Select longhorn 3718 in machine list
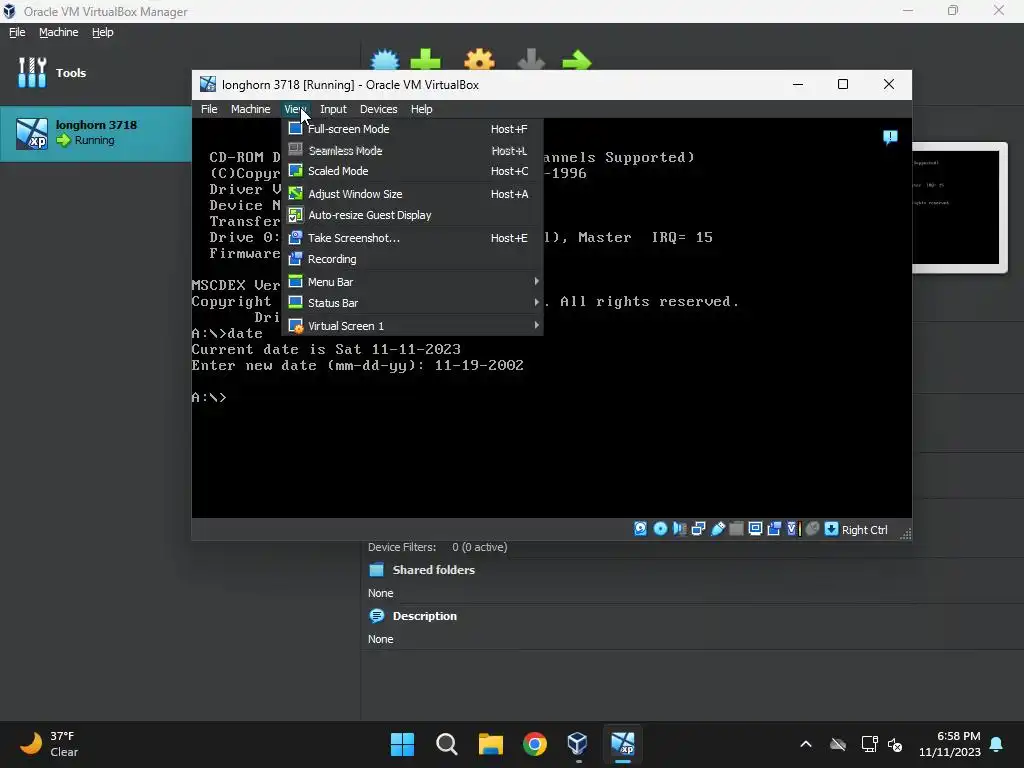 [96, 133]
